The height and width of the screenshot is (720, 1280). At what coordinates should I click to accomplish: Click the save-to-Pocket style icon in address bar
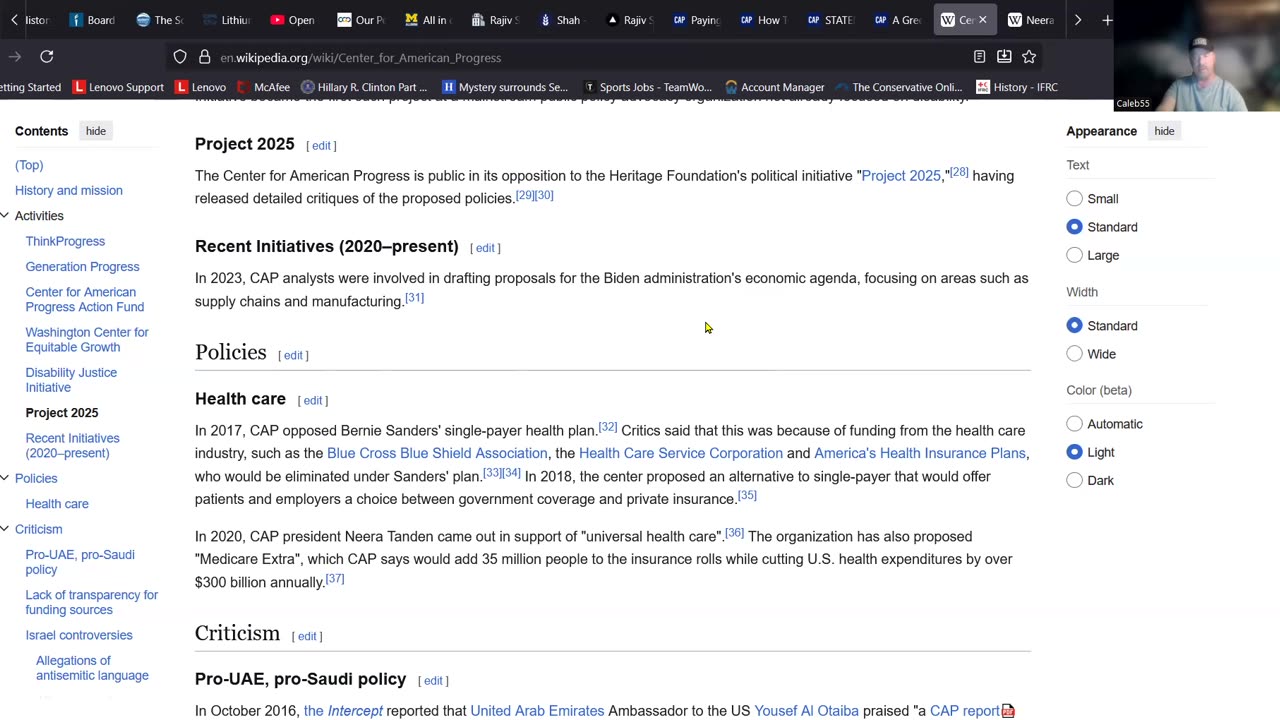point(1004,57)
